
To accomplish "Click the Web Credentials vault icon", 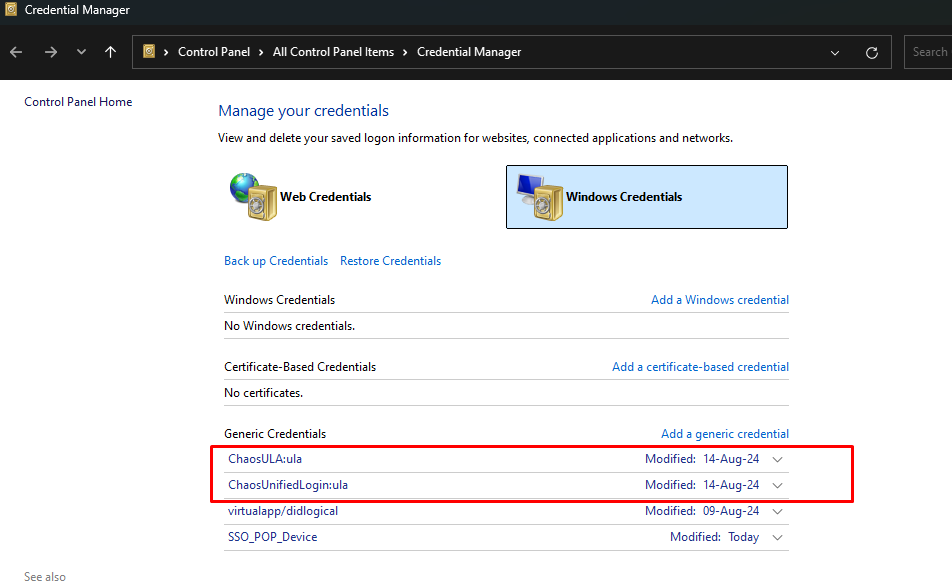I will [x=252, y=195].
